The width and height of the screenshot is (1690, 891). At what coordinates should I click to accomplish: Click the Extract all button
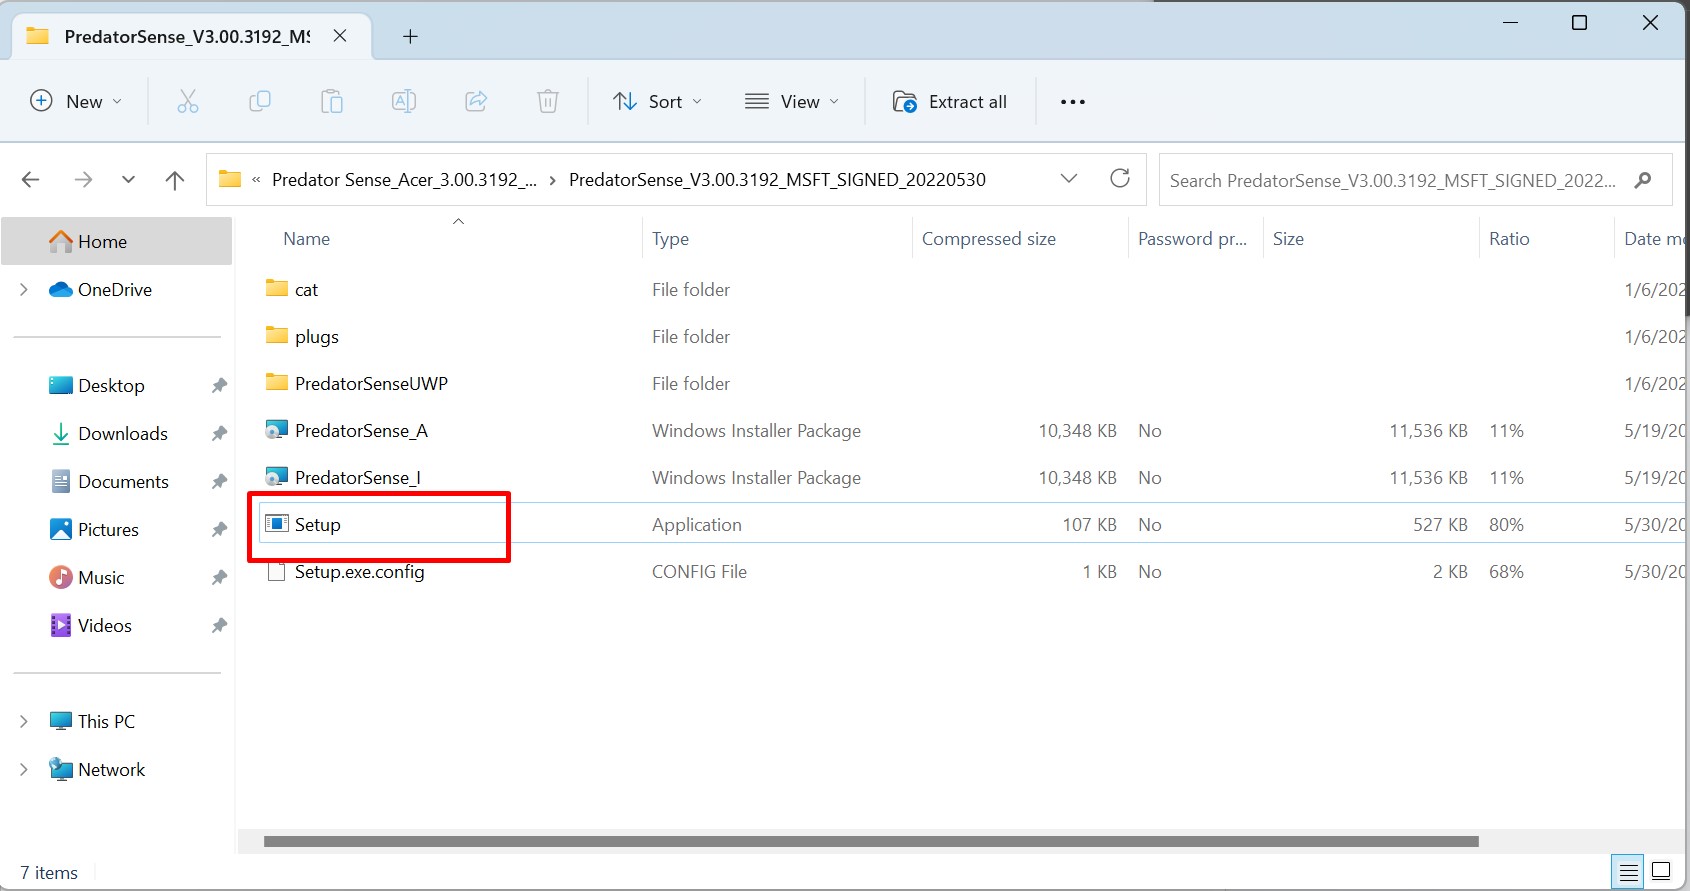(x=950, y=101)
